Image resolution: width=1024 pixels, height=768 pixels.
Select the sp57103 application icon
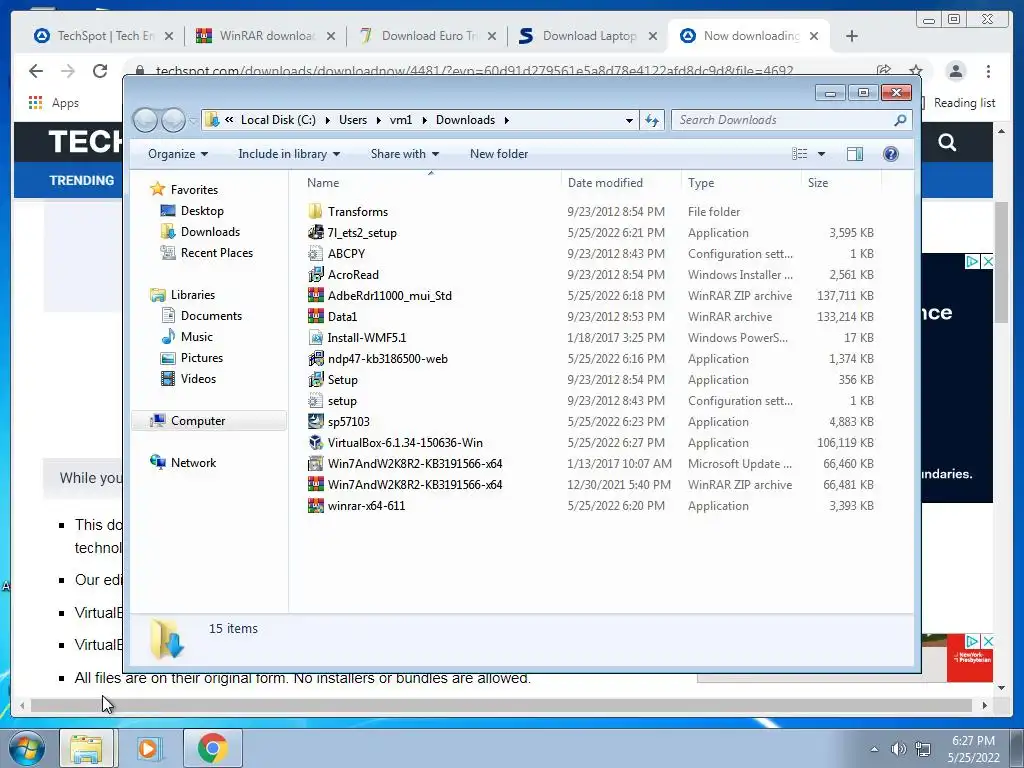[x=315, y=421]
